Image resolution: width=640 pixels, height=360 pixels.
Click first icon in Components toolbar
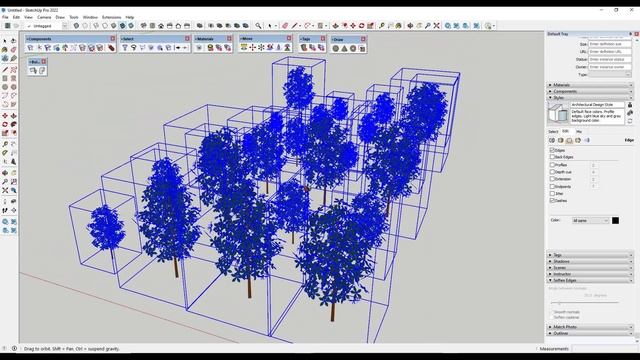30,48
